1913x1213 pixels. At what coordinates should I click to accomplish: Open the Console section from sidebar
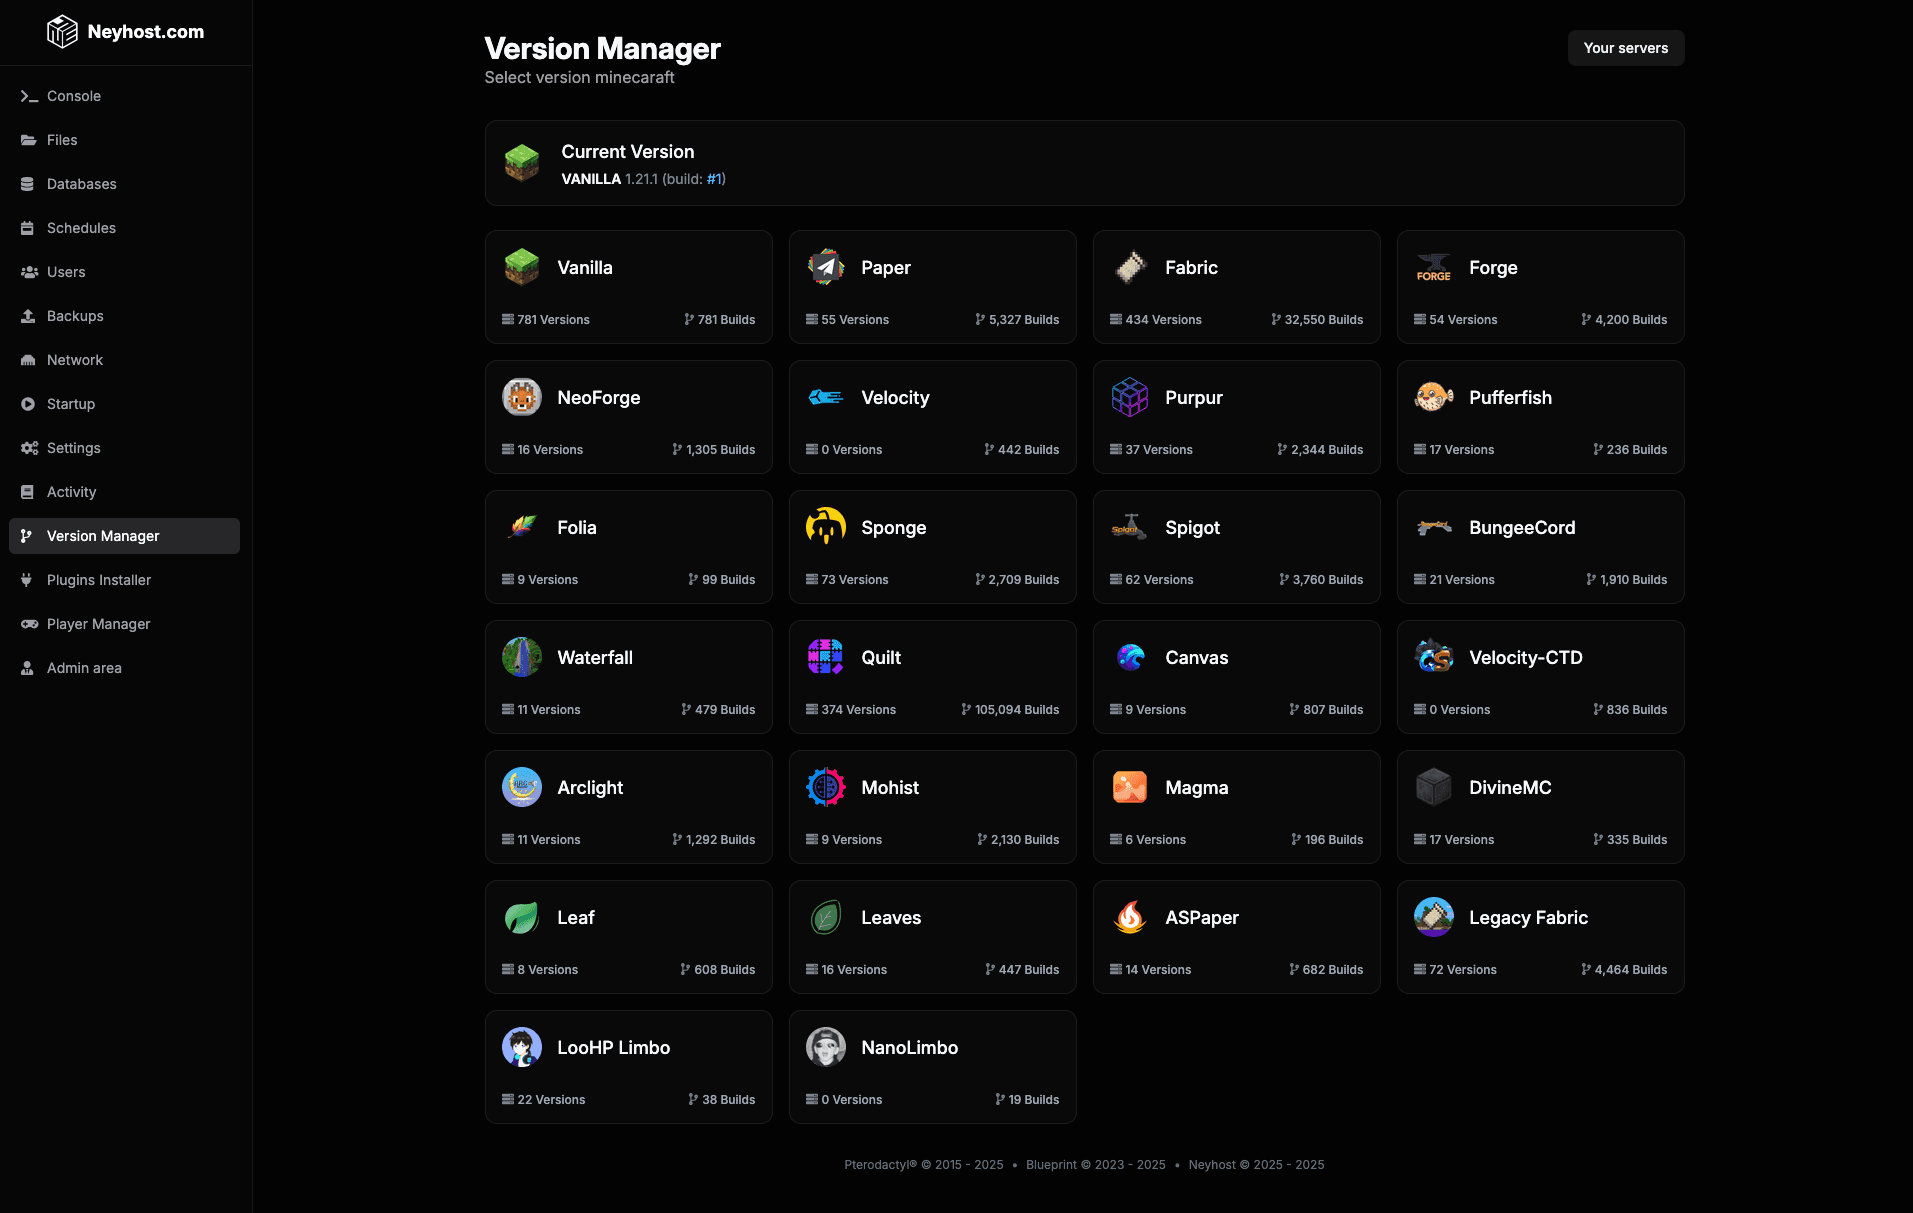tap(73, 96)
